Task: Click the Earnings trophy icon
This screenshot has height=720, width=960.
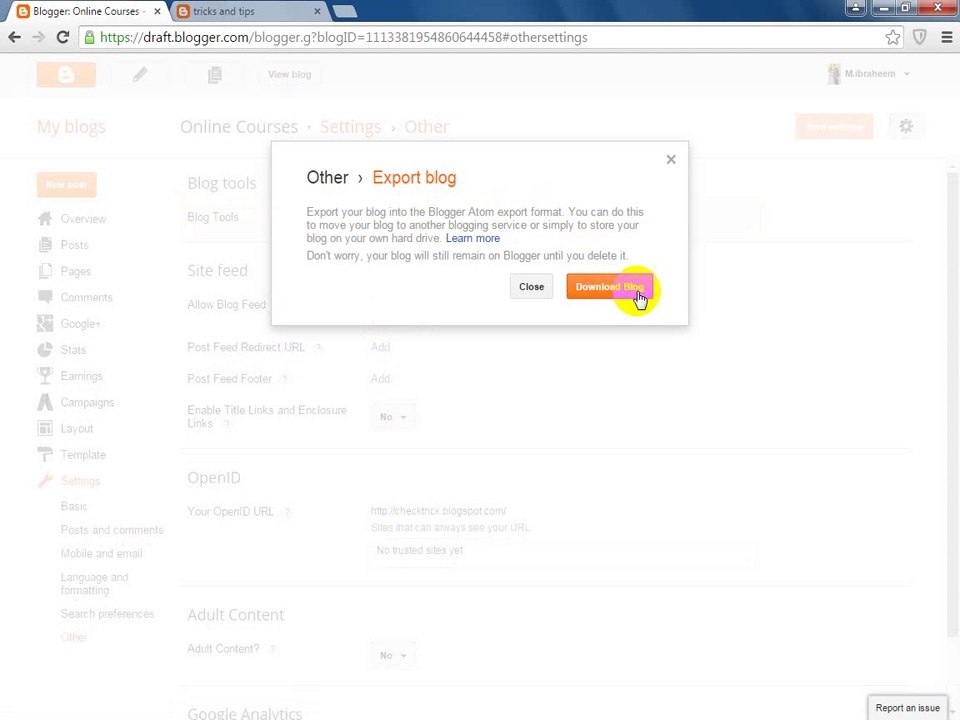Action: point(45,376)
